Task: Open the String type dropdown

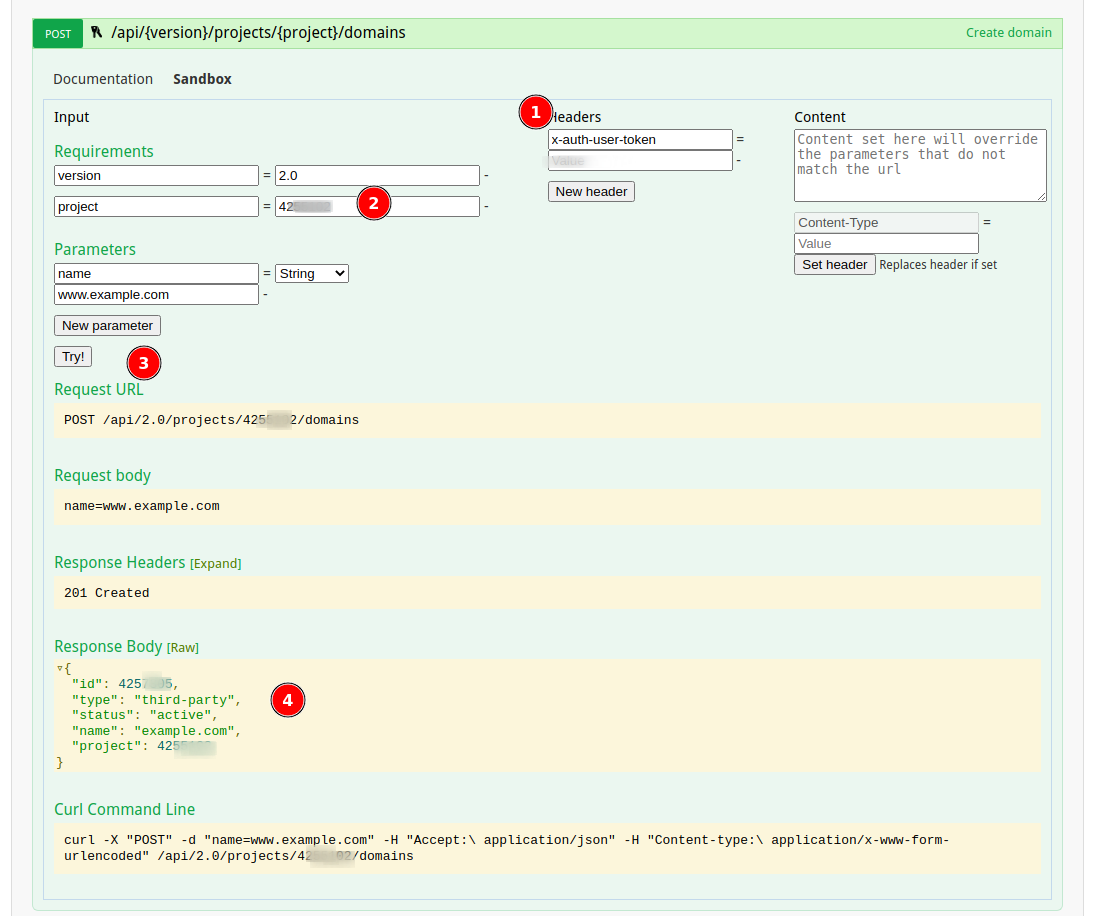Action: tap(312, 273)
